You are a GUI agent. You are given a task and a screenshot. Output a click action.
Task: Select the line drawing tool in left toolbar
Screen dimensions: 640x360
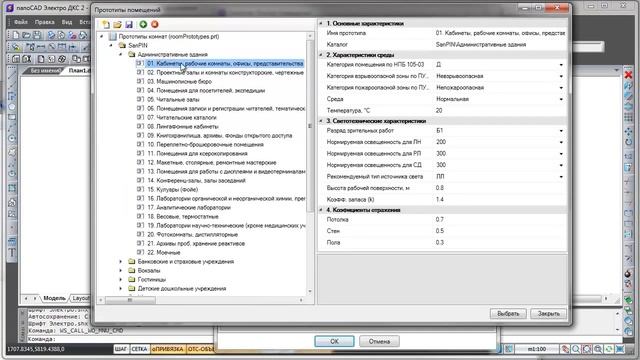(x=12, y=74)
